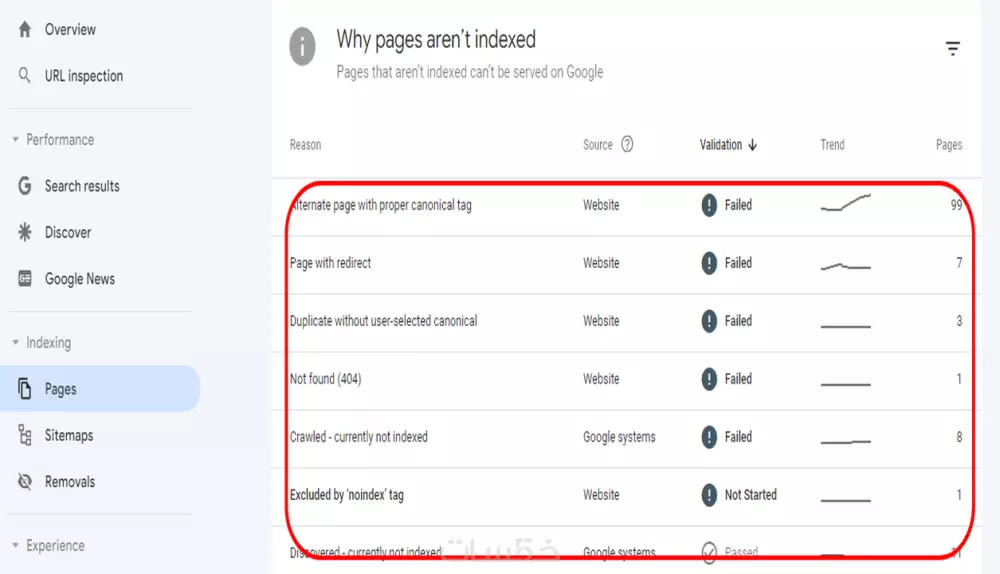1000x574 pixels.
Task: Open Excluded by 'noindex' tag row
Action: (346, 495)
